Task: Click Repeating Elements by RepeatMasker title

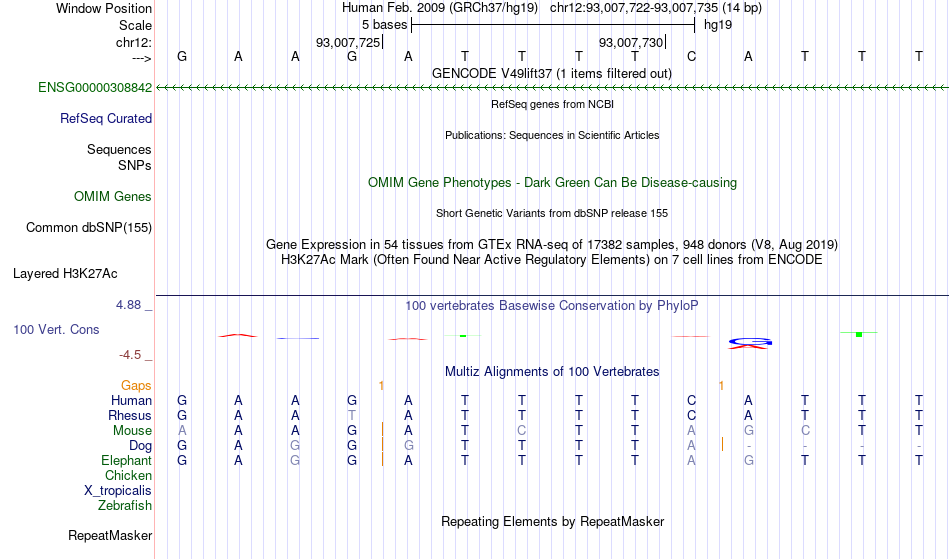Action: (x=552, y=522)
